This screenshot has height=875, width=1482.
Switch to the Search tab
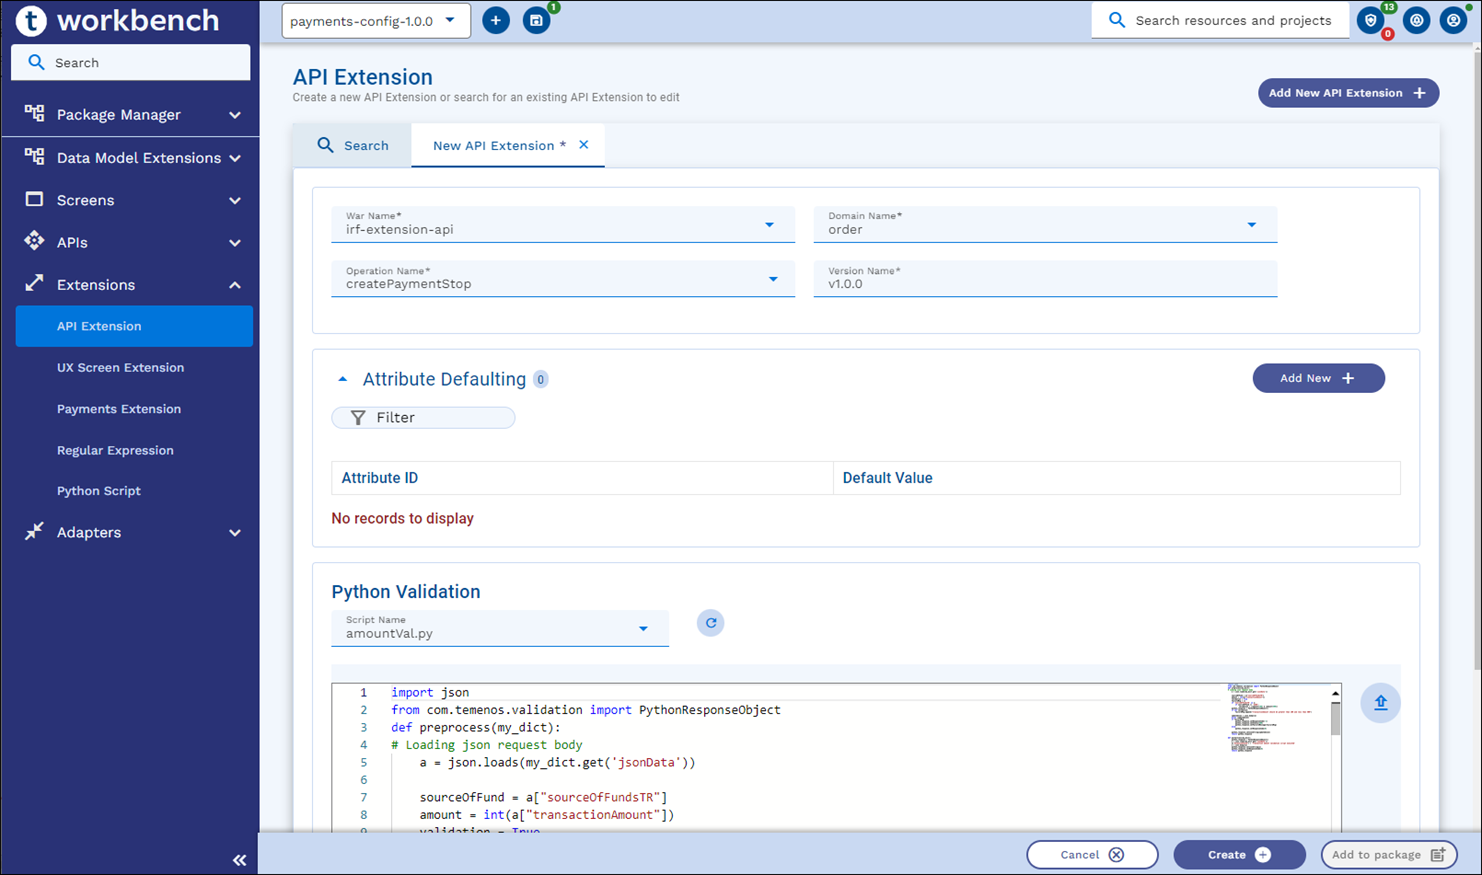point(353,146)
